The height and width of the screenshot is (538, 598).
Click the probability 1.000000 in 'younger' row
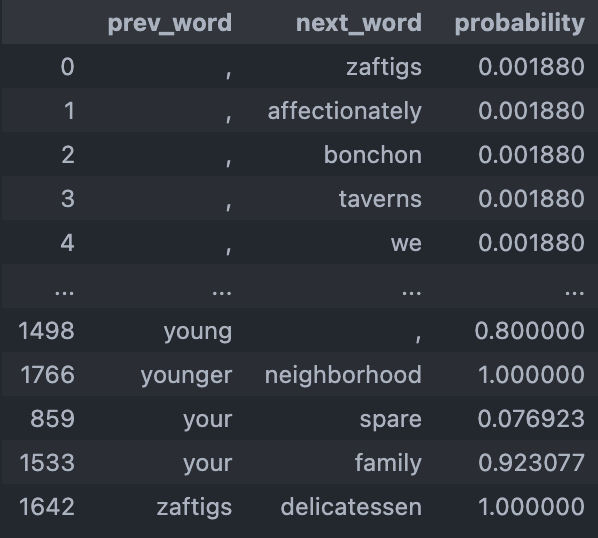pyautogui.click(x=531, y=375)
